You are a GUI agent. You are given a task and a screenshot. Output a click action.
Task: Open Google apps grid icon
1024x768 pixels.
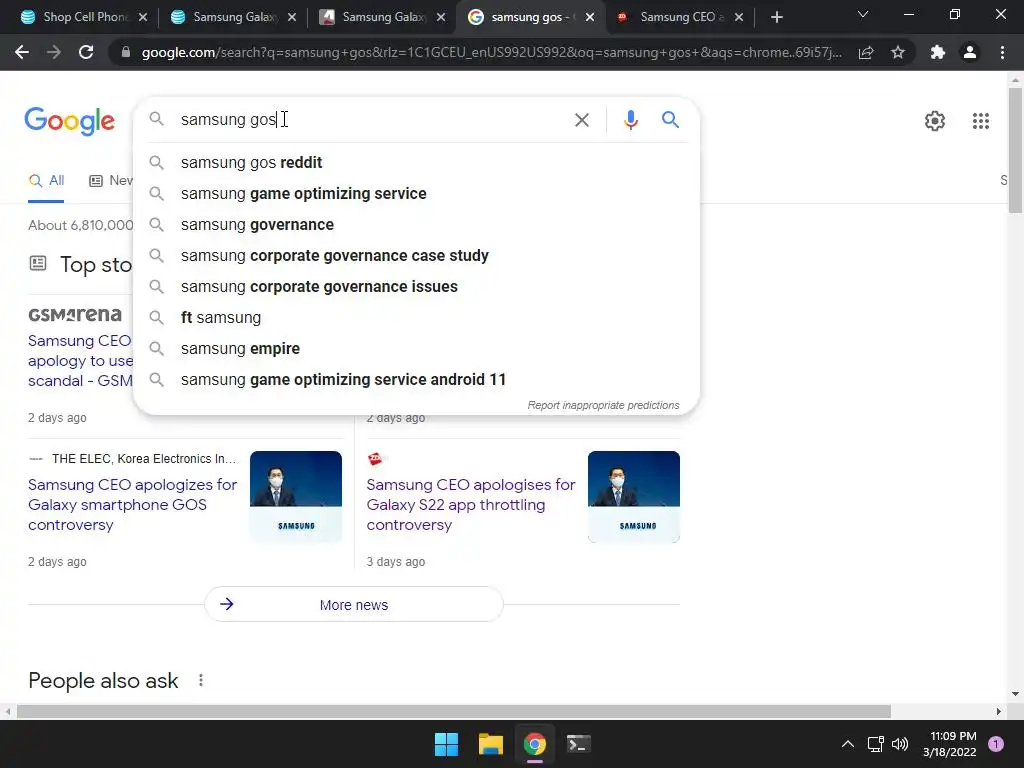tap(980, 121)
